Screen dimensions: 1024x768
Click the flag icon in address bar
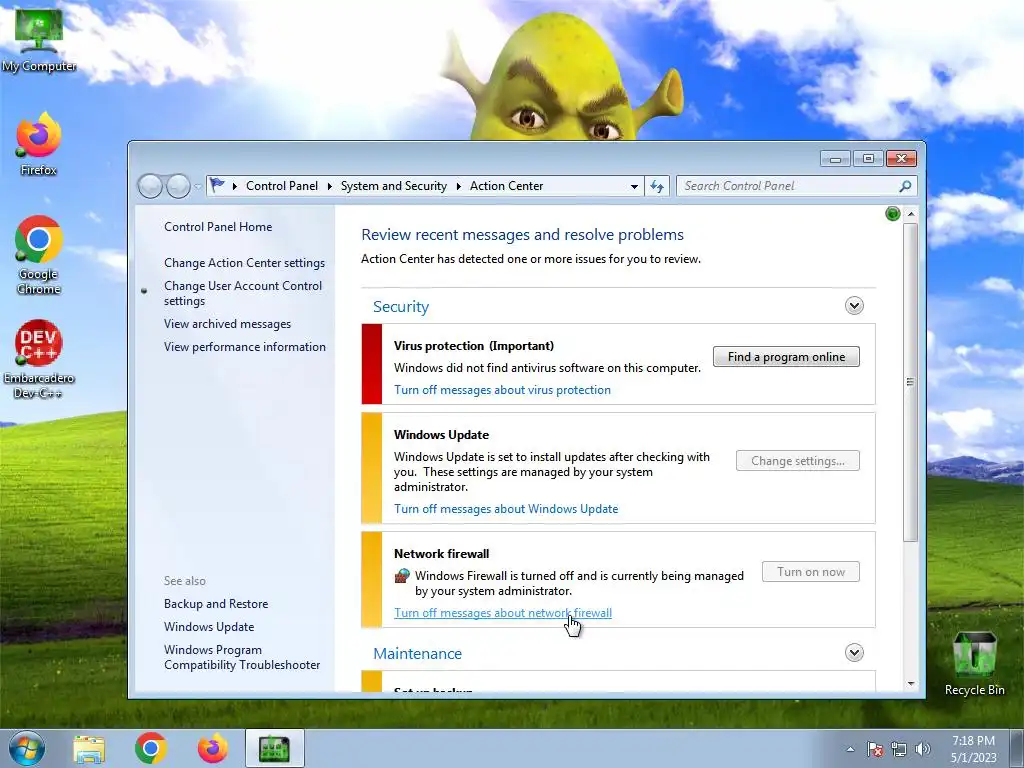click(x=217, y=185)
